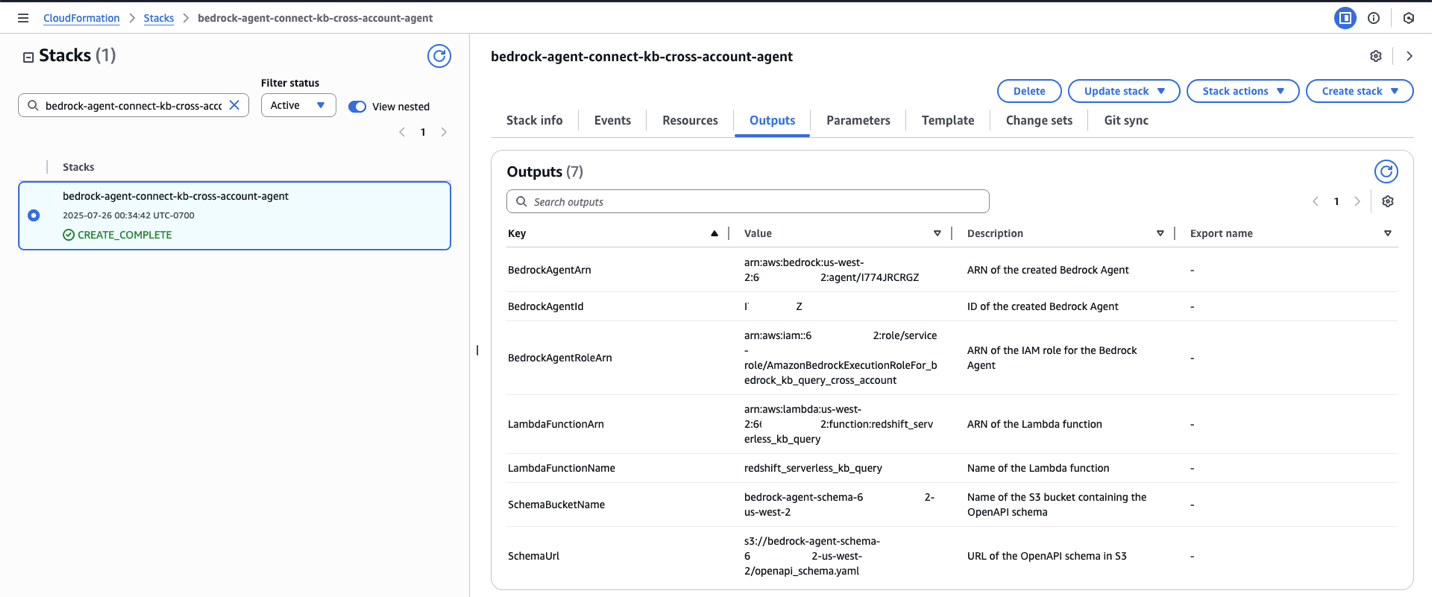Open stack detail settings gear
The image size is (1432, 597).
(x=1376, y=57)
